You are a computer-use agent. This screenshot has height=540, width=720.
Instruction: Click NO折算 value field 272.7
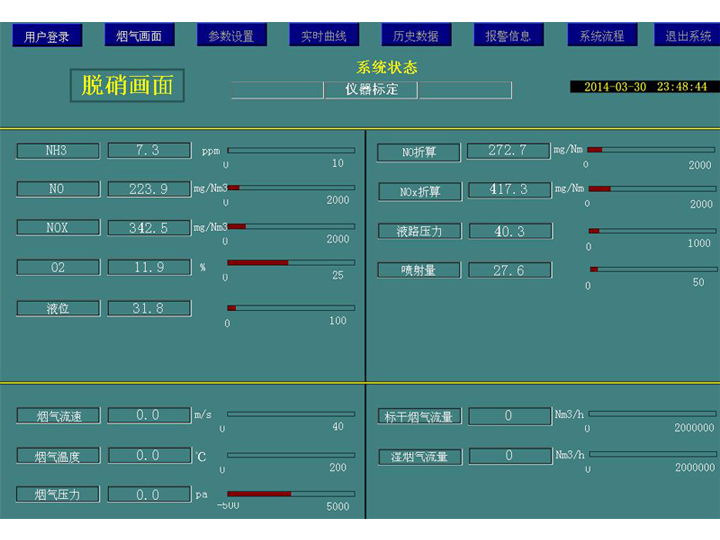coord(508,151)
